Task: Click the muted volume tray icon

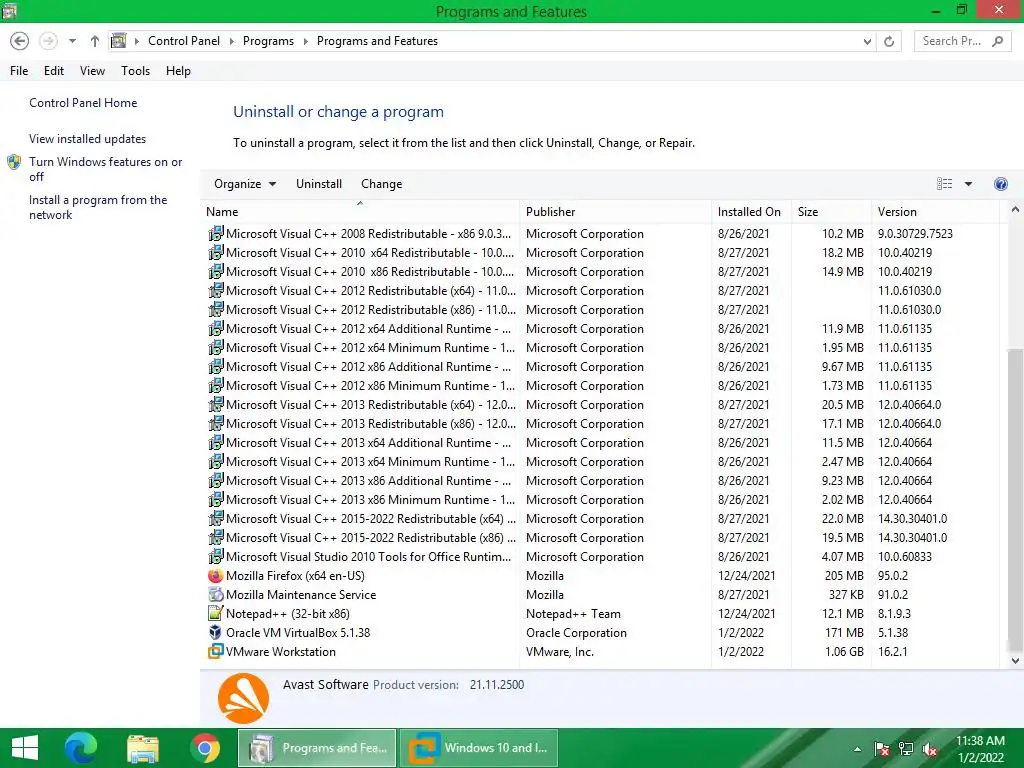Action: [930, 749]
